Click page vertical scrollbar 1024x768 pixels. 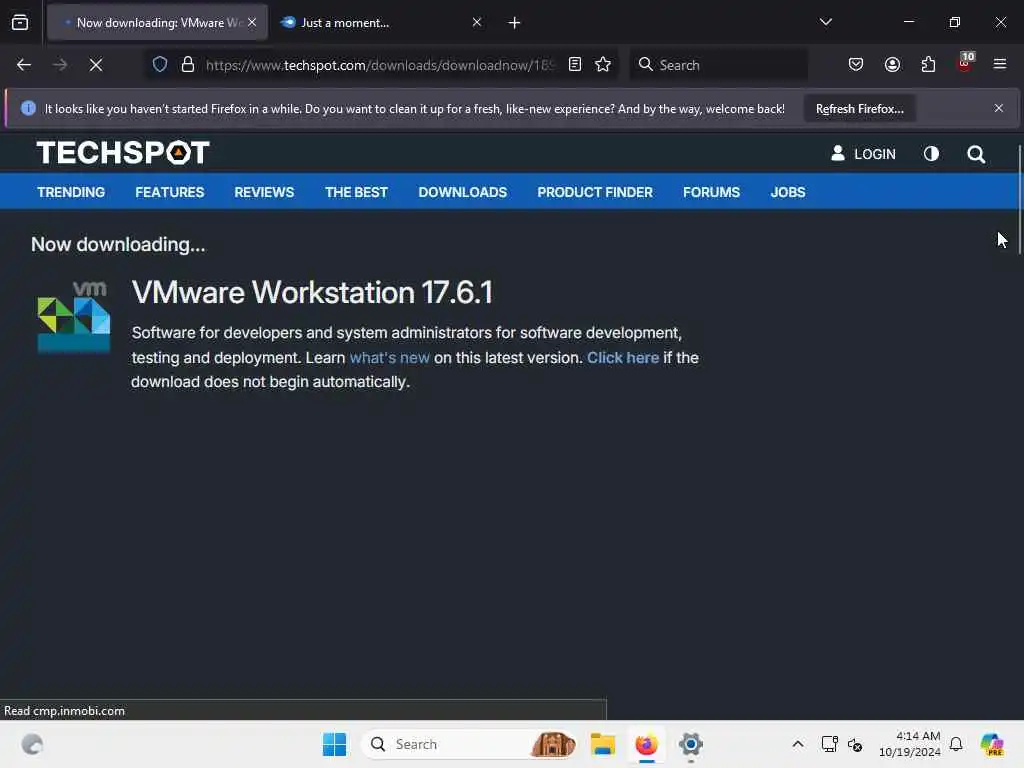[1019, 200]
